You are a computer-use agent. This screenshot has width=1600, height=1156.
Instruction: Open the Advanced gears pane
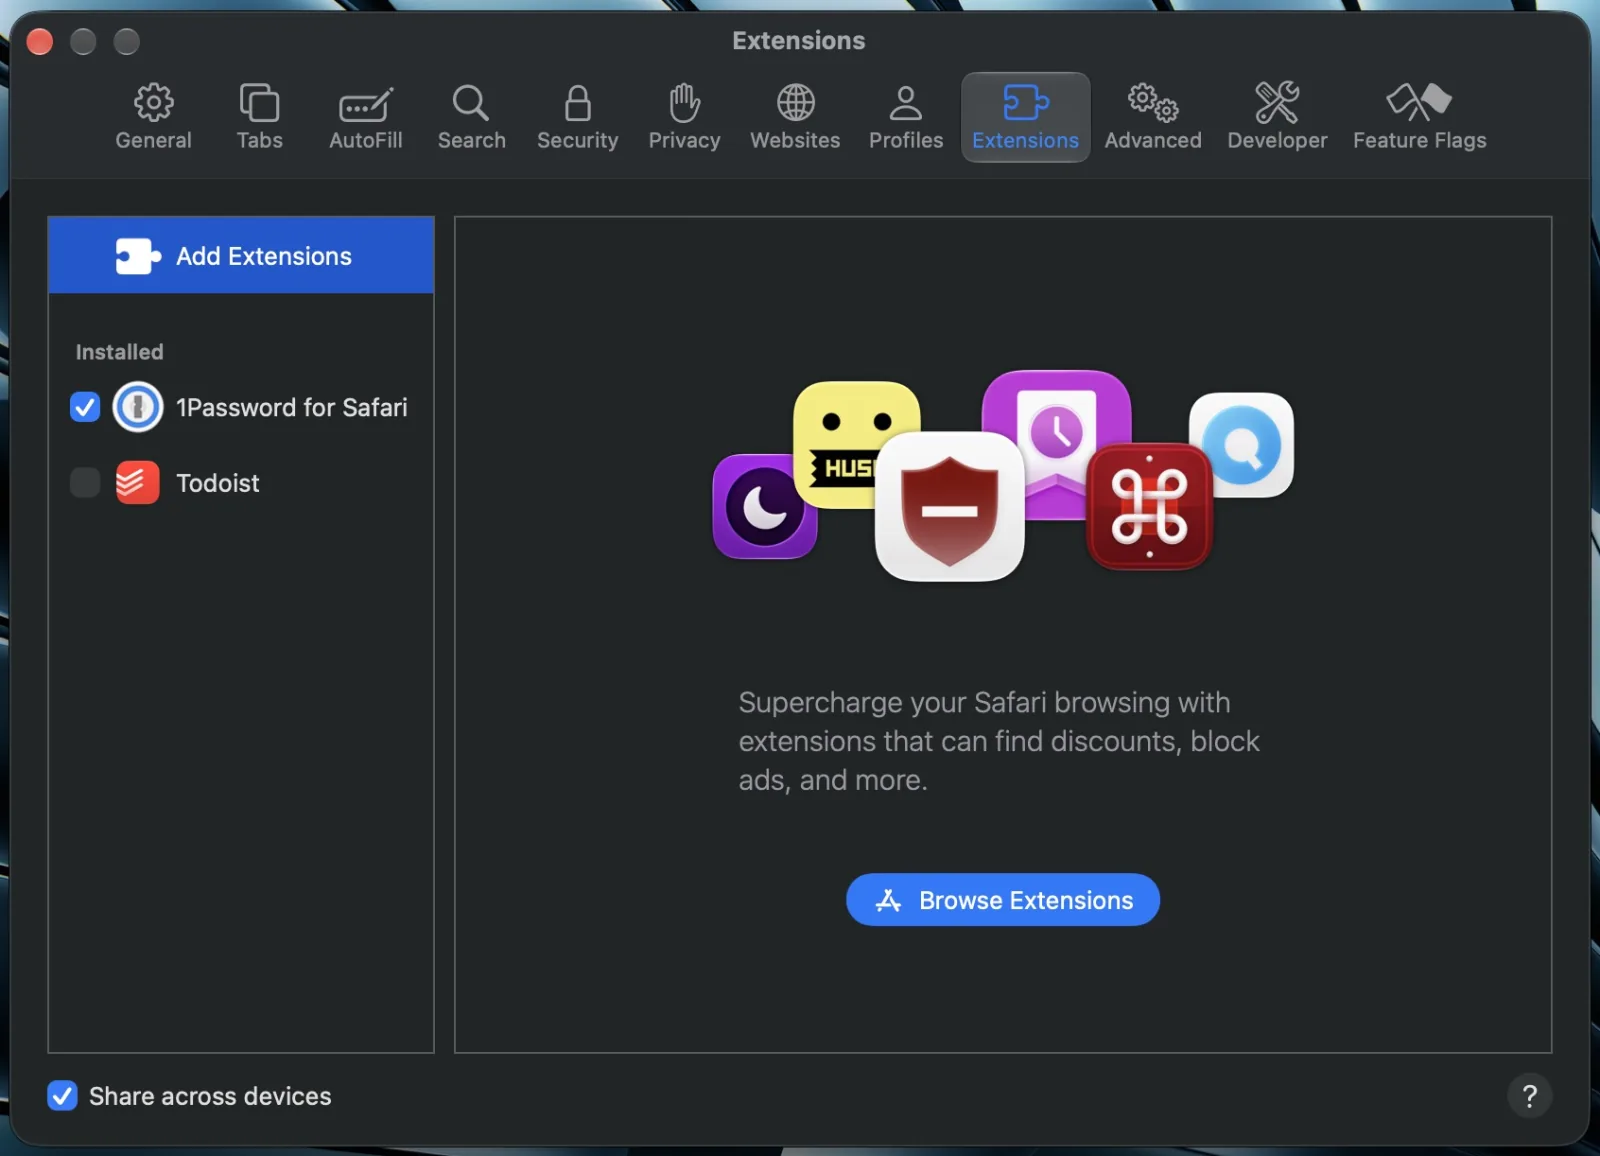coord(1153,117)
